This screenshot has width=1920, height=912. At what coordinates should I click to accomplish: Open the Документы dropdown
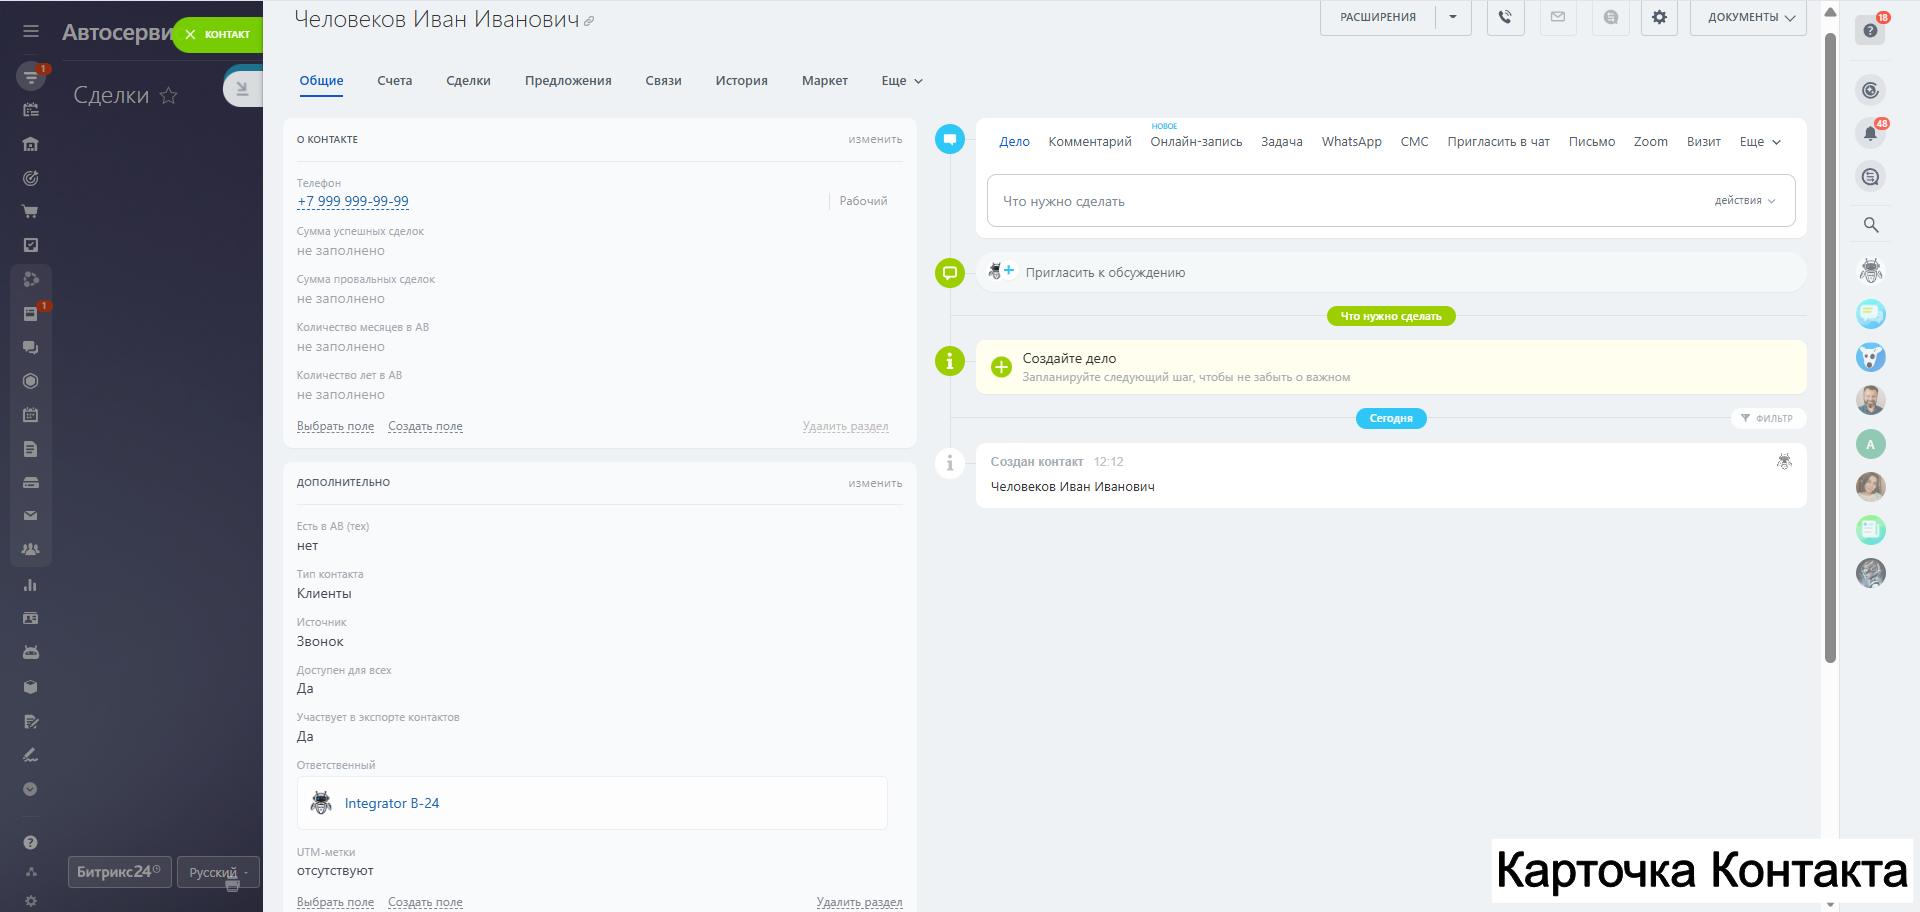(1748, 17)
